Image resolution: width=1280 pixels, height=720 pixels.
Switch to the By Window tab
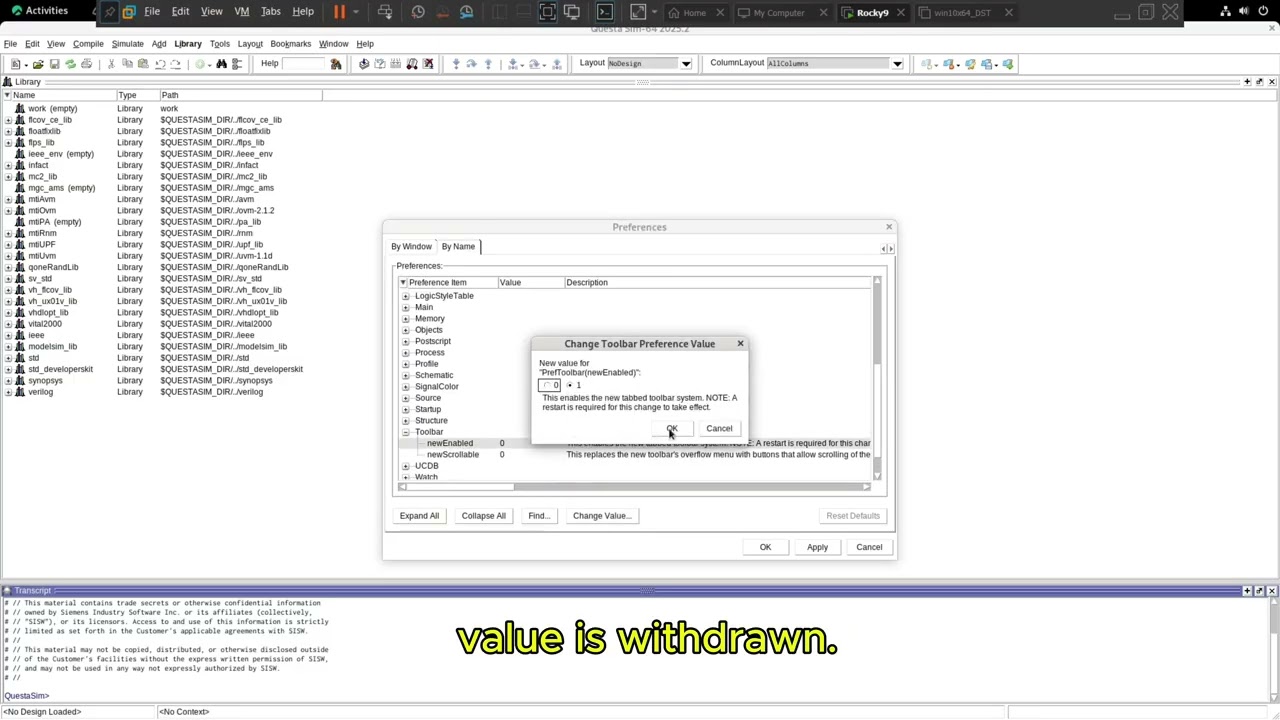(411, 246)
